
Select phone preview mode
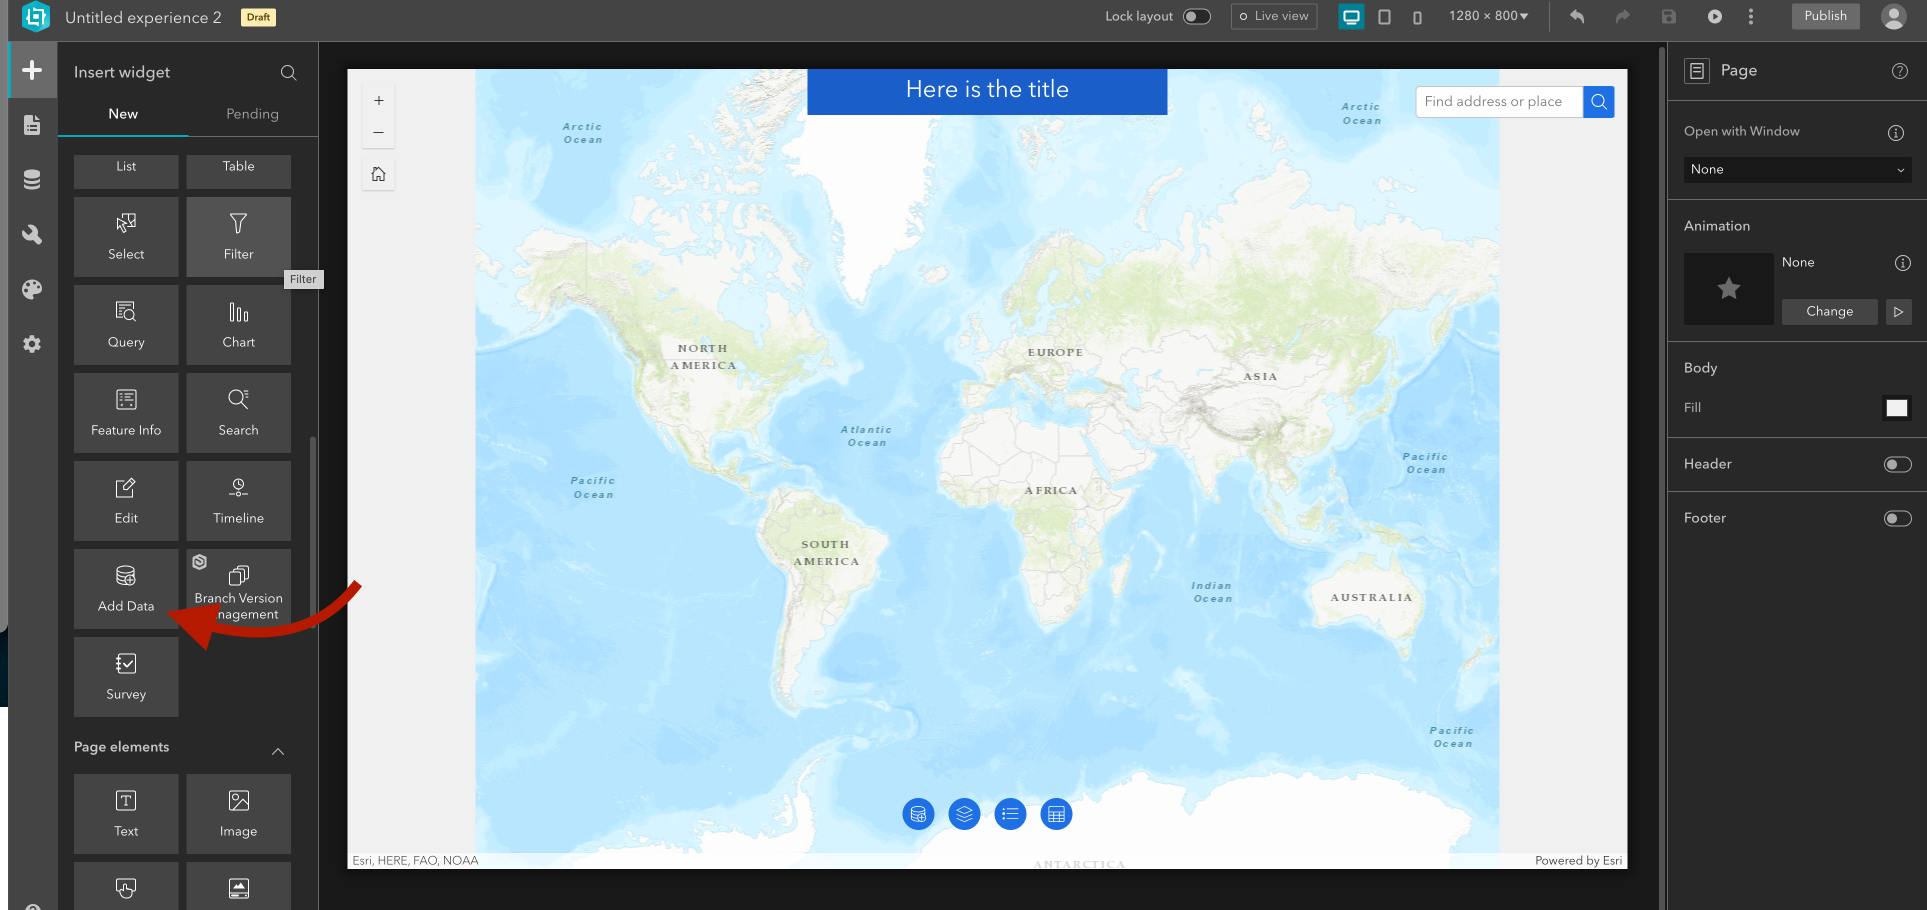[1417, 17]
